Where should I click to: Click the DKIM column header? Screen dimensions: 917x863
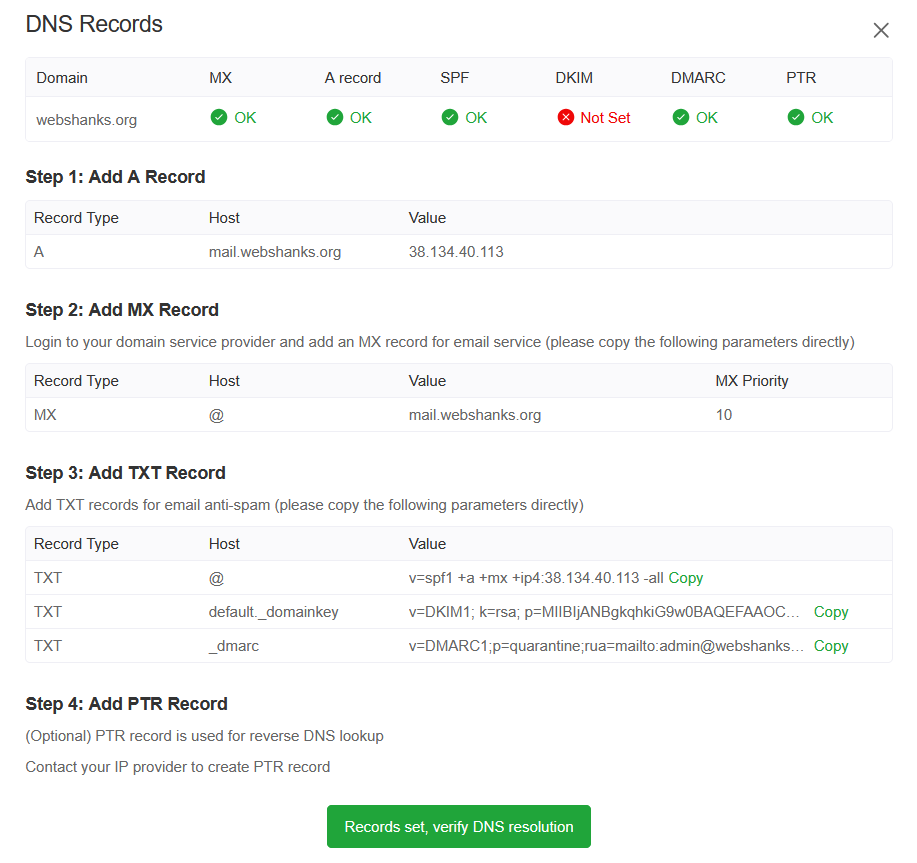[574, 78]
